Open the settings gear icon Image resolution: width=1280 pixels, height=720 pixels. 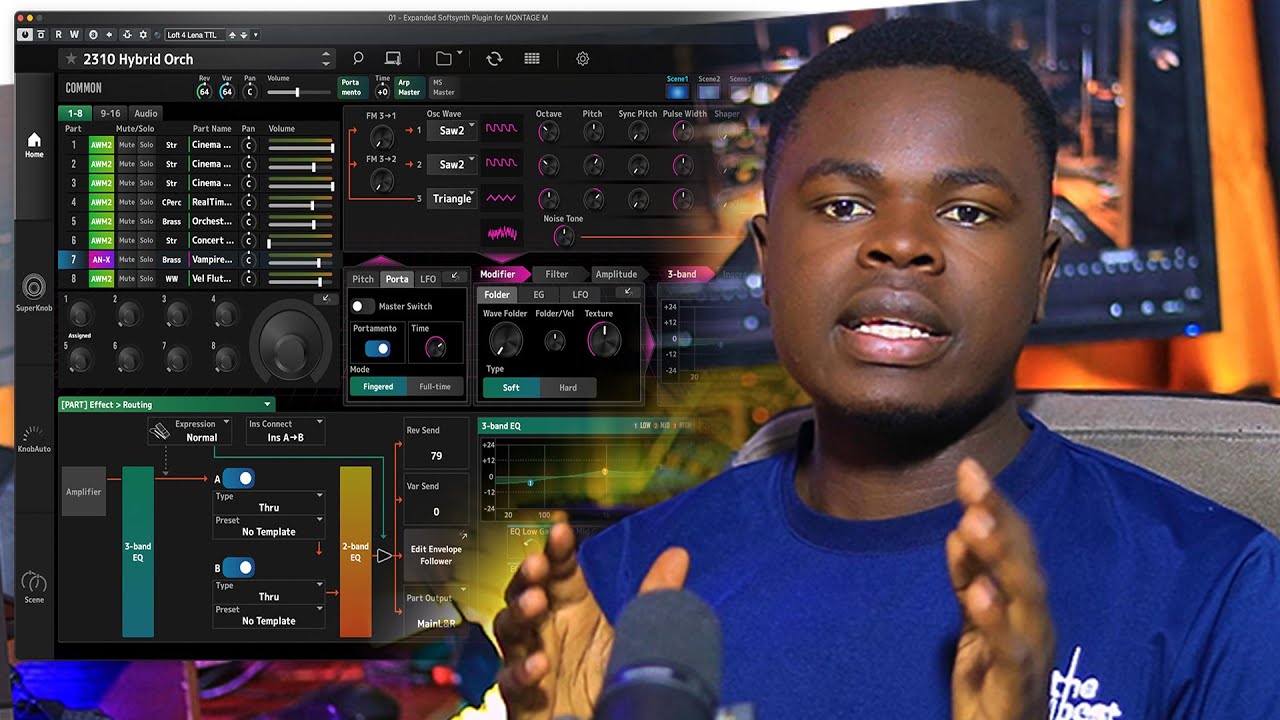tap(582, 59)
